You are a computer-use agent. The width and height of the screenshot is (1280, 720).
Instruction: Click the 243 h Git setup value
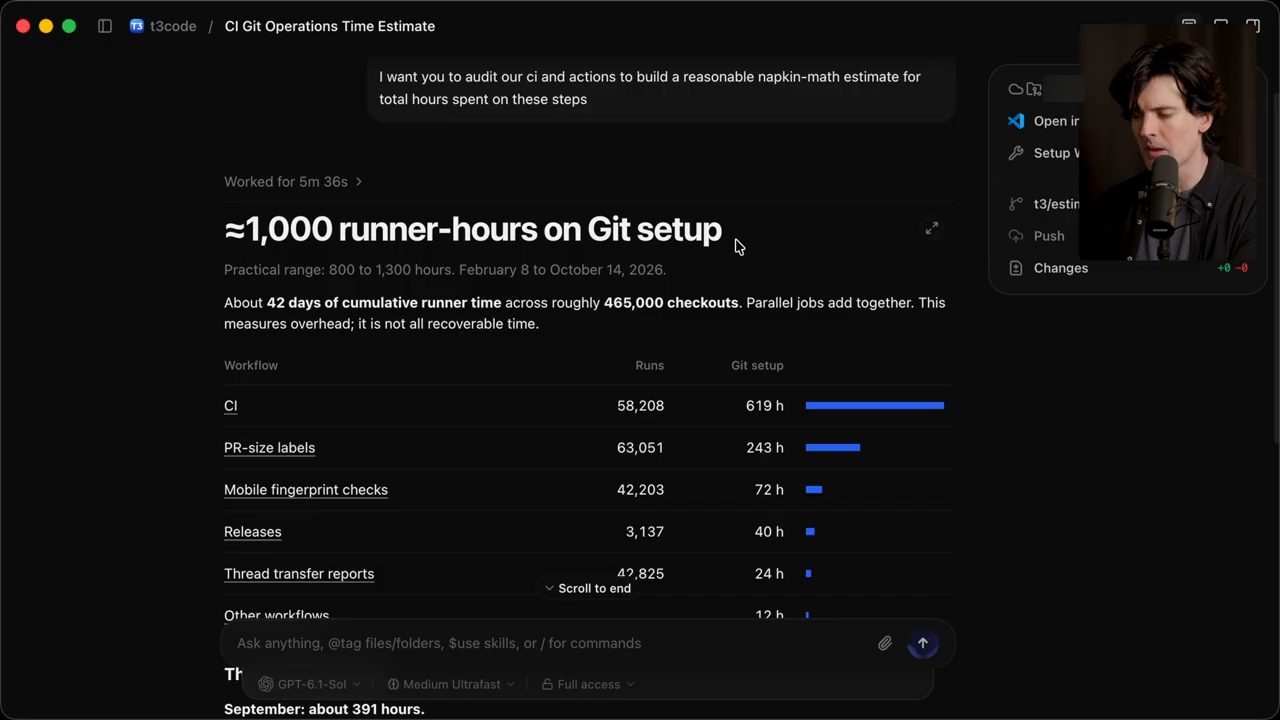[x=765, y=448]
